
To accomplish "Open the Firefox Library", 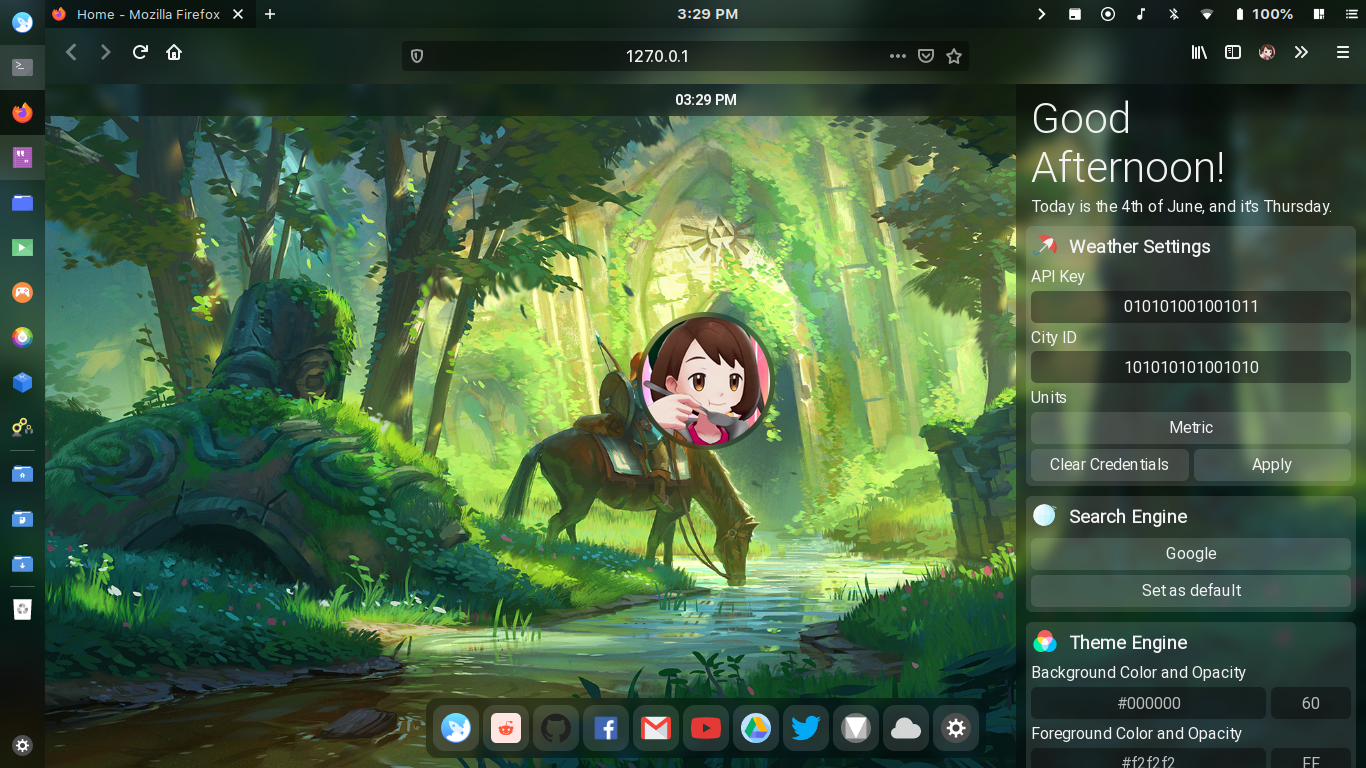I will tap(1199, 52).
